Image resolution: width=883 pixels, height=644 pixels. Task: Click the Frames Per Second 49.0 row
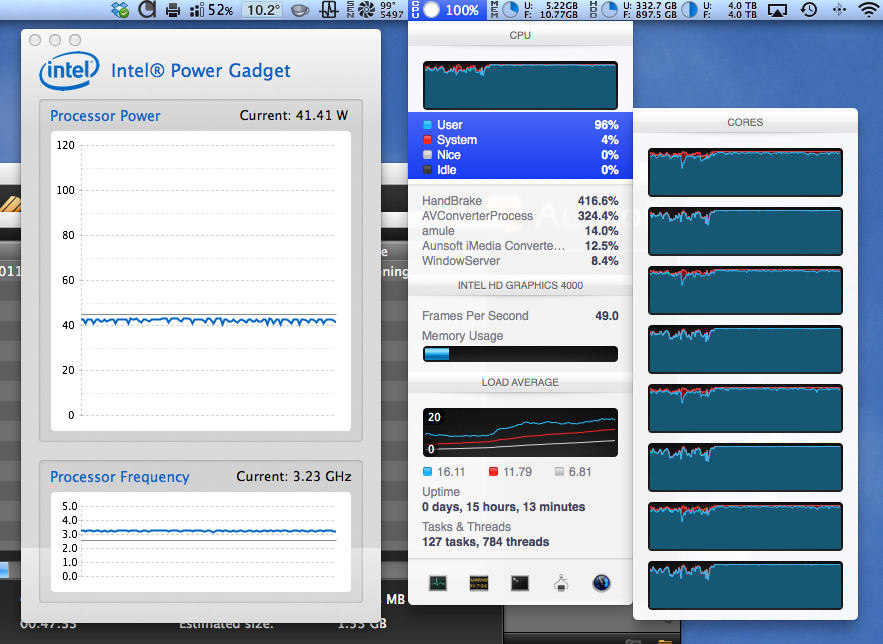point(520,316)
